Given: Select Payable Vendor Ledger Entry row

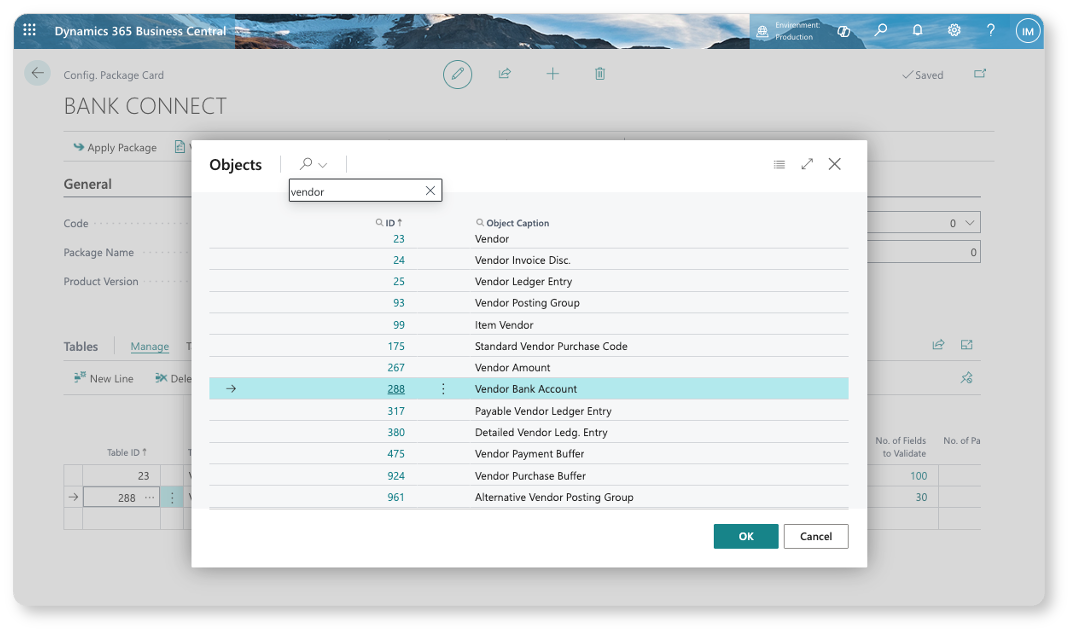Looking at the screenshot, I should click(528, 411).
